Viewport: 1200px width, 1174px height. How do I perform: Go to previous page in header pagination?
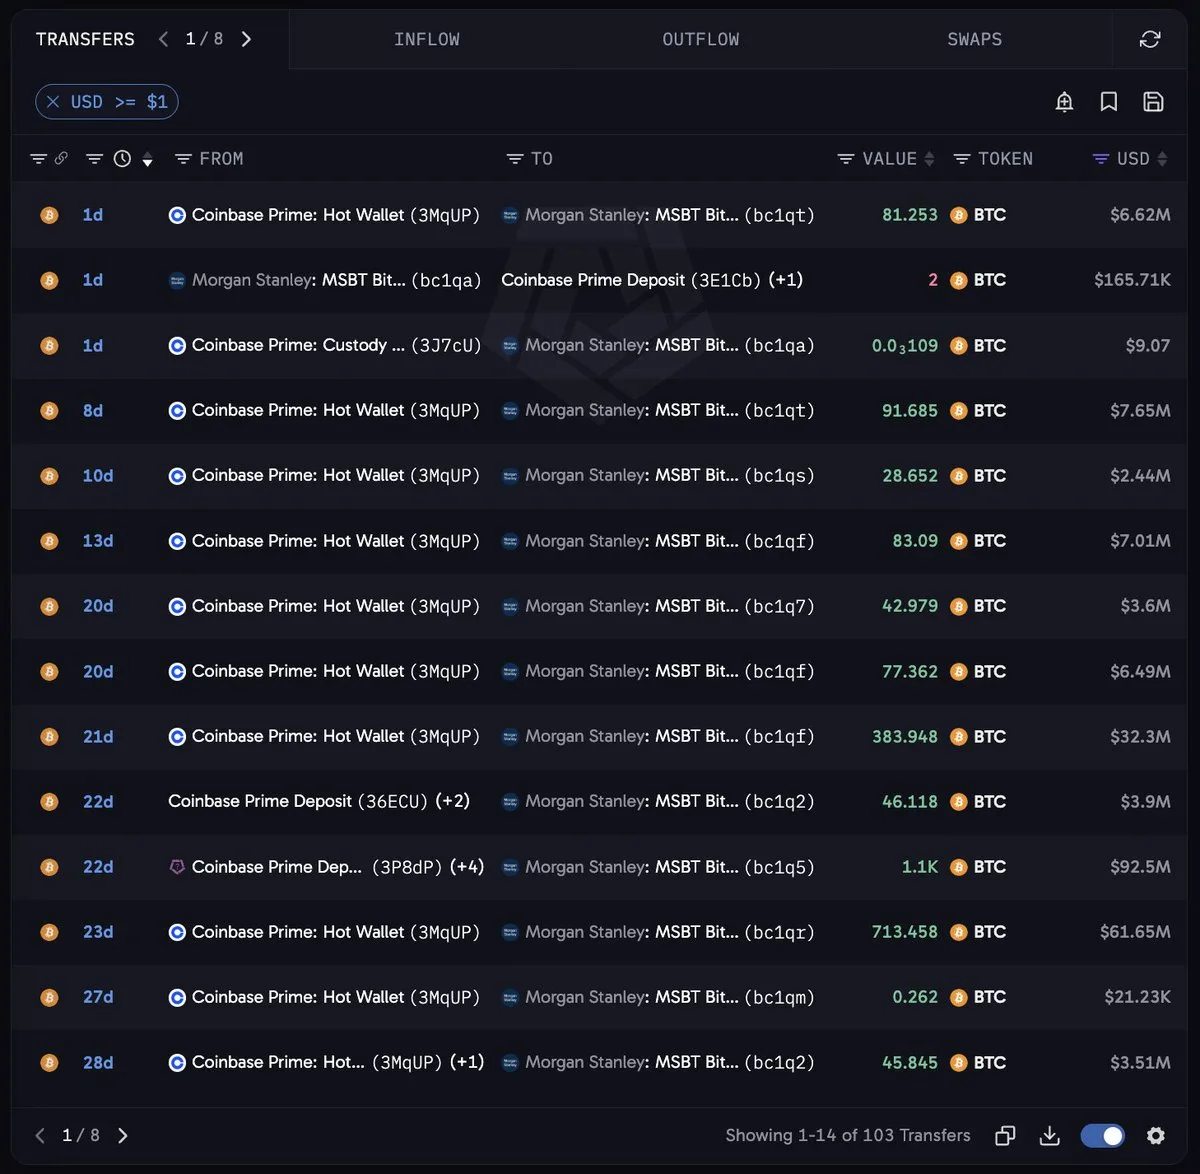[163, 39]
